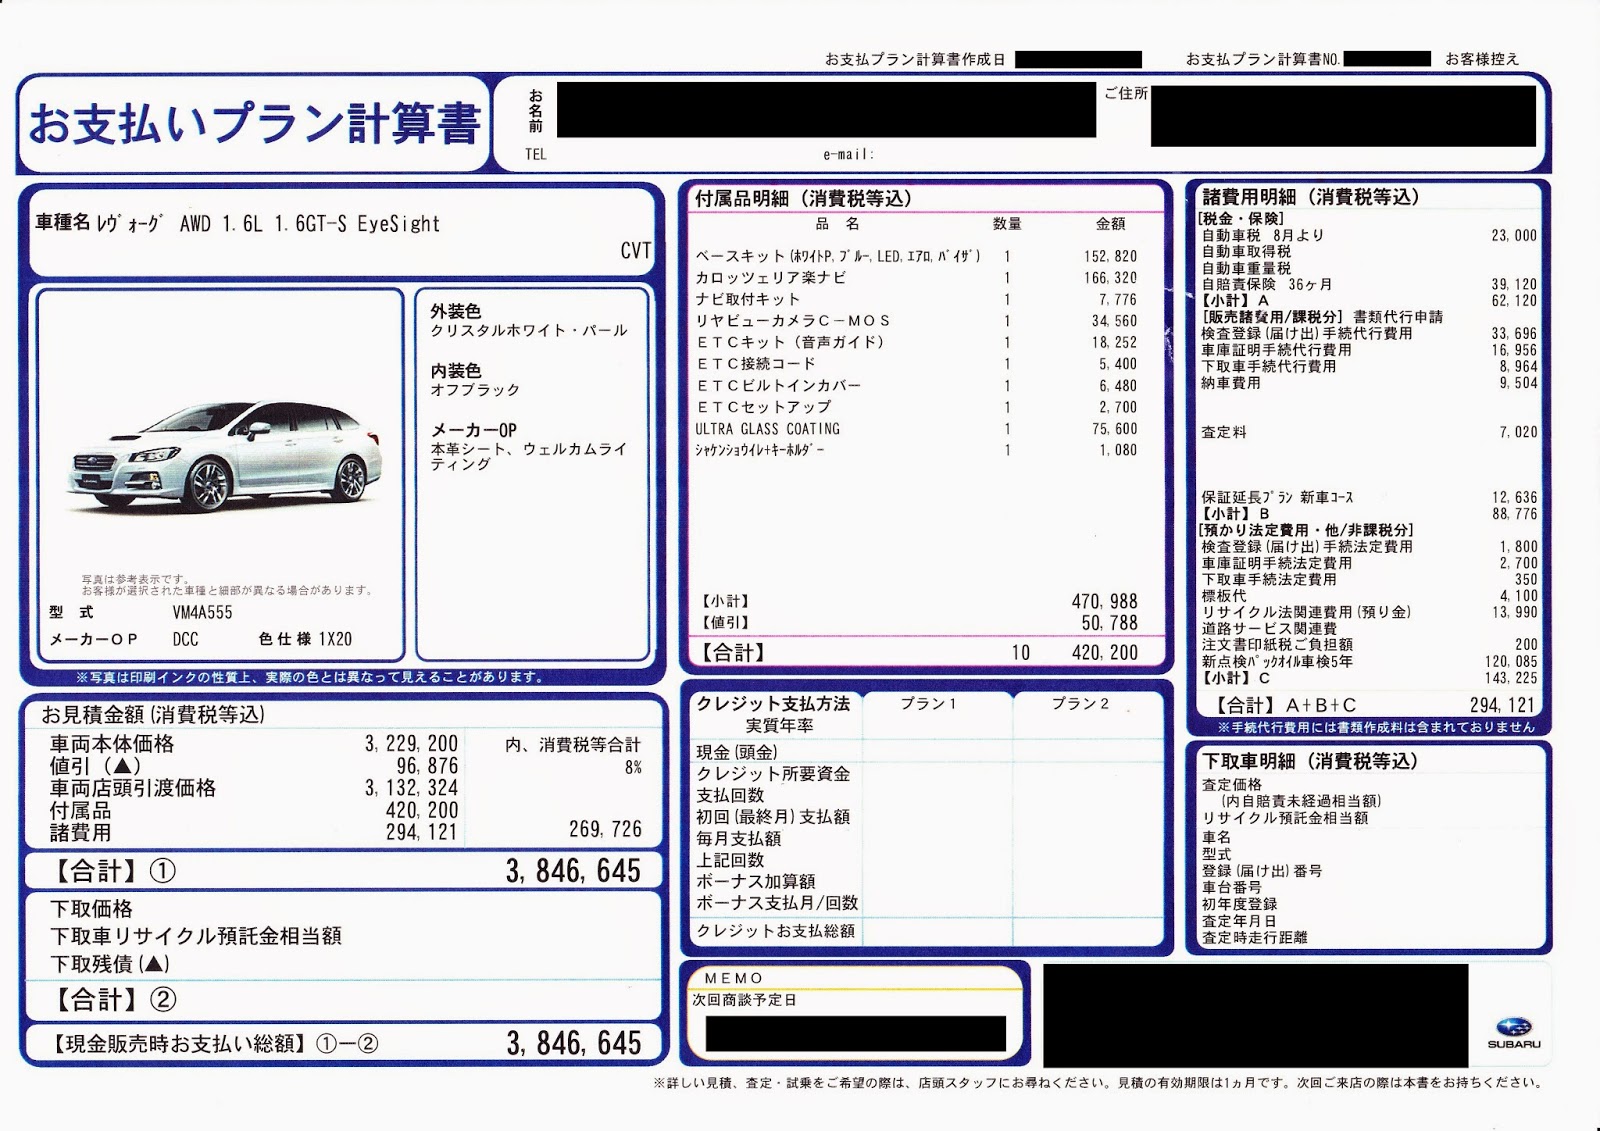
Task: Click the '本革シート、ウェルカムライティング' option text
Action: (529, 456)
